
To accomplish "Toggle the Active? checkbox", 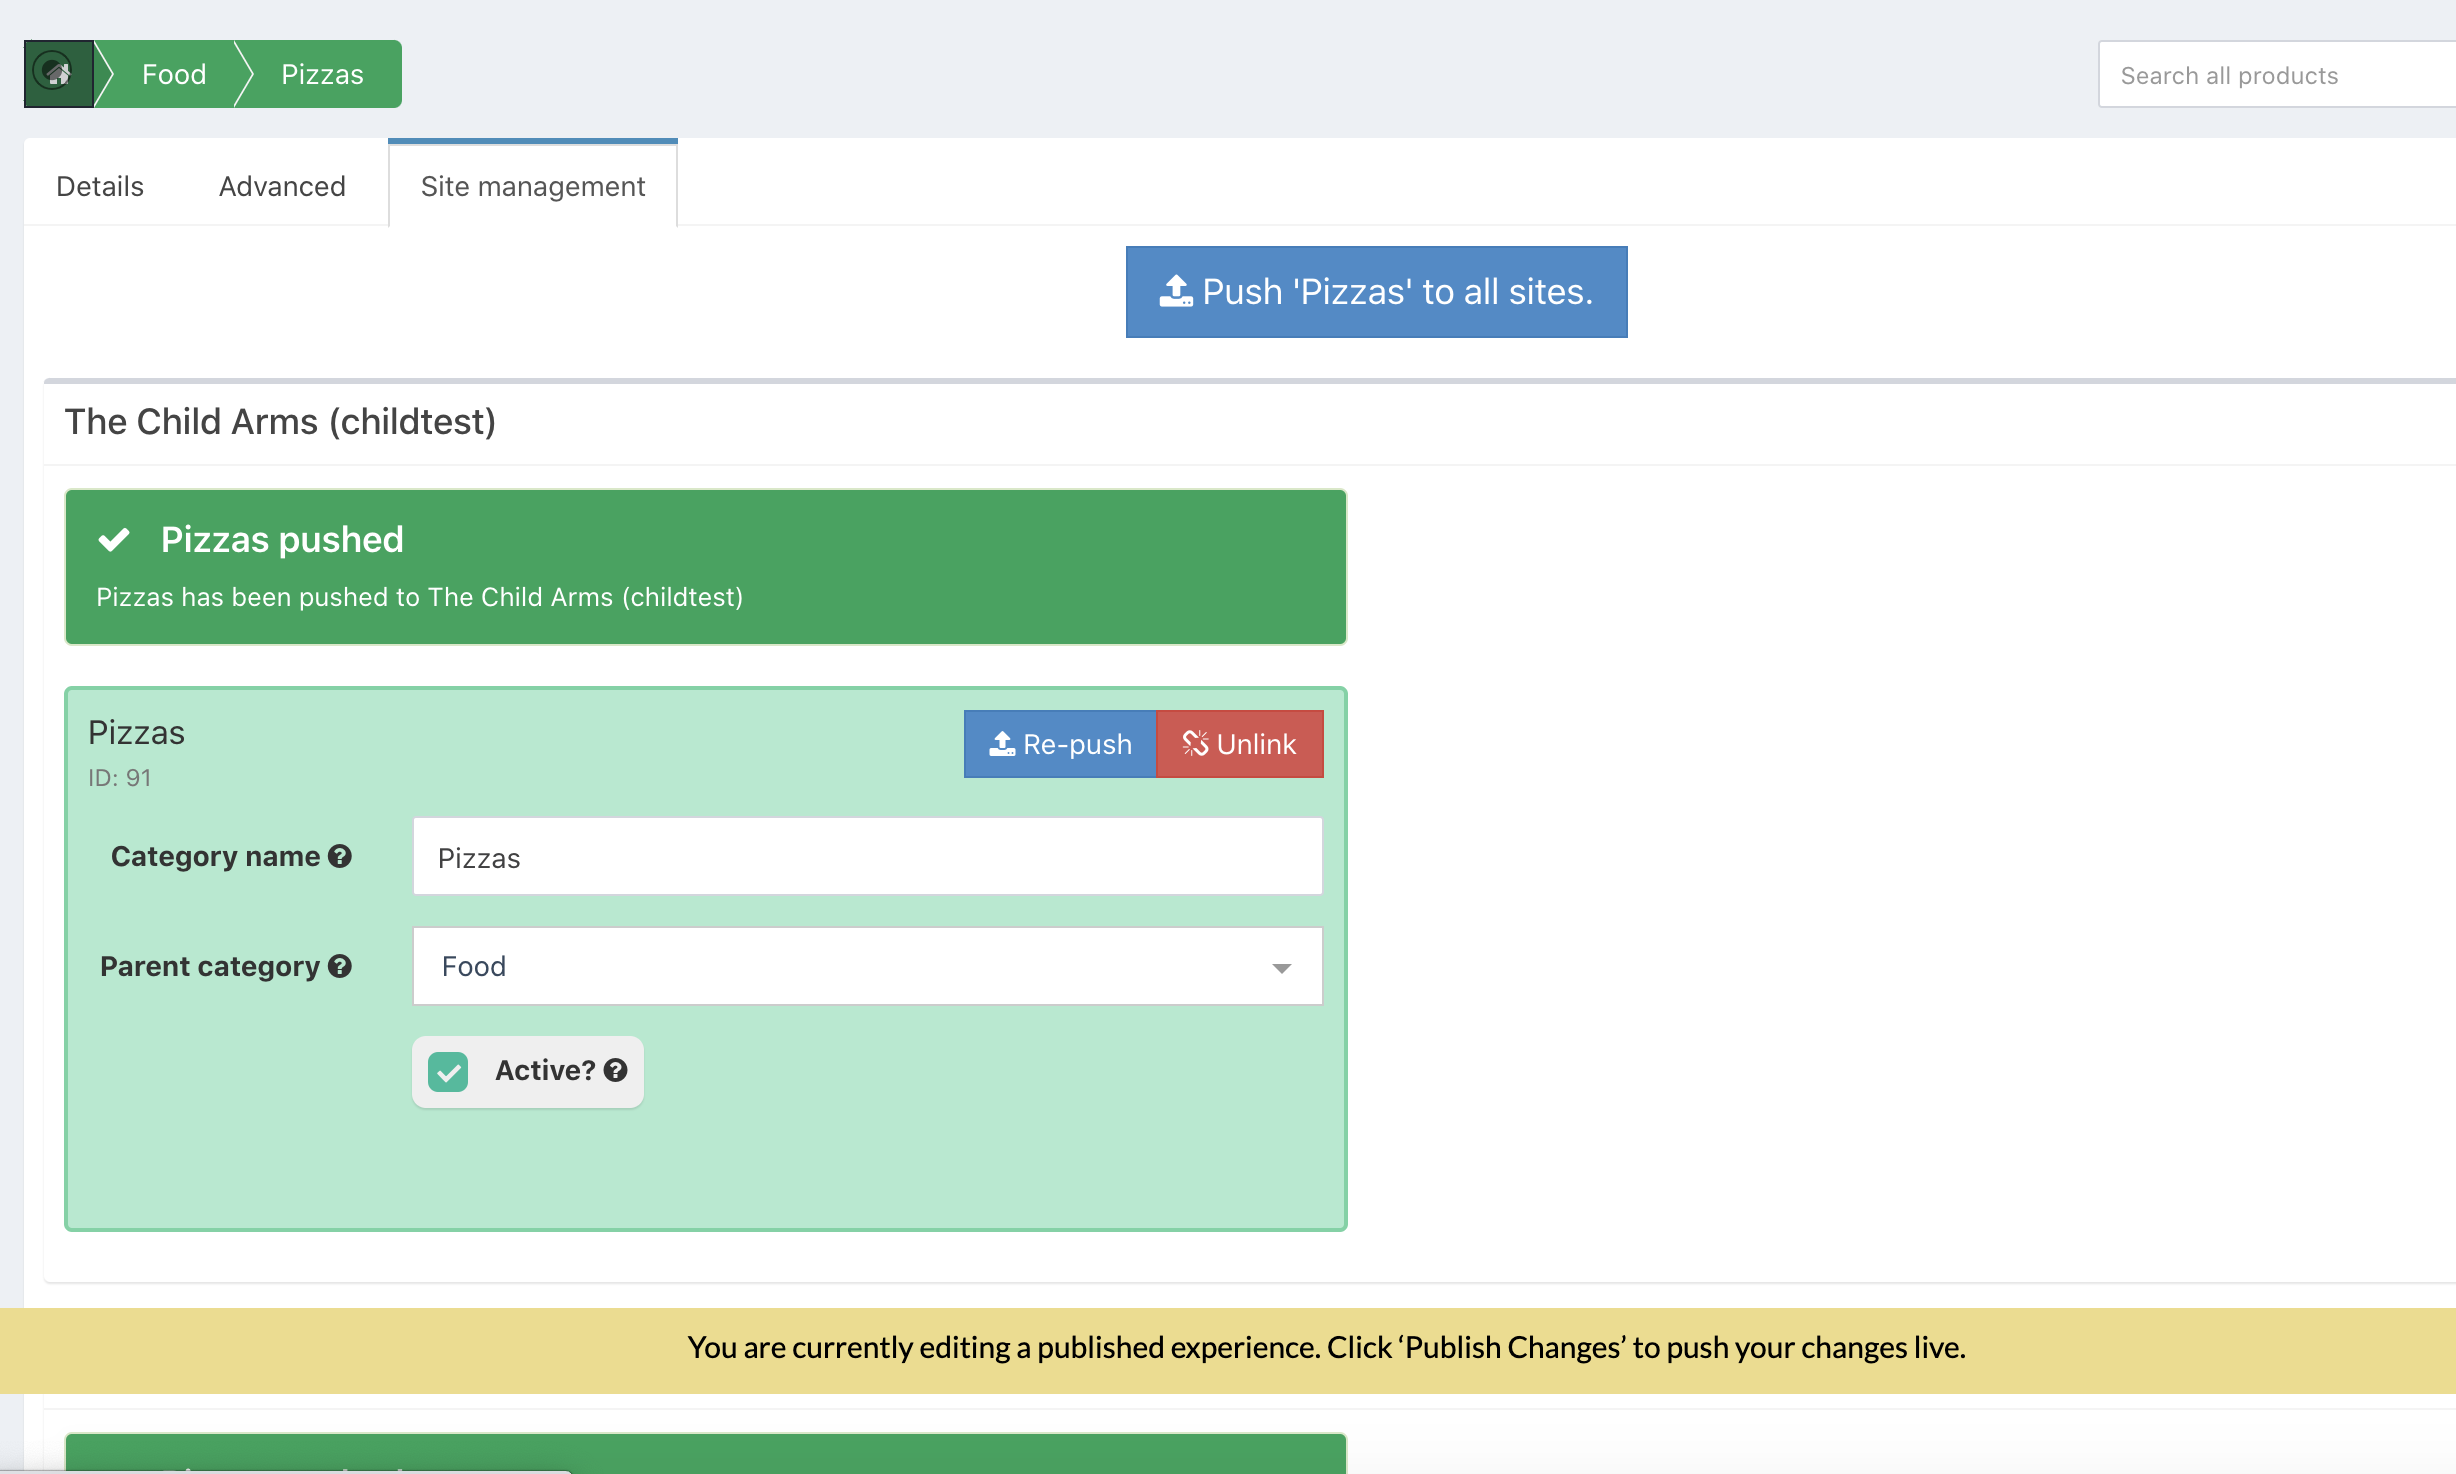I will 448,1072.
